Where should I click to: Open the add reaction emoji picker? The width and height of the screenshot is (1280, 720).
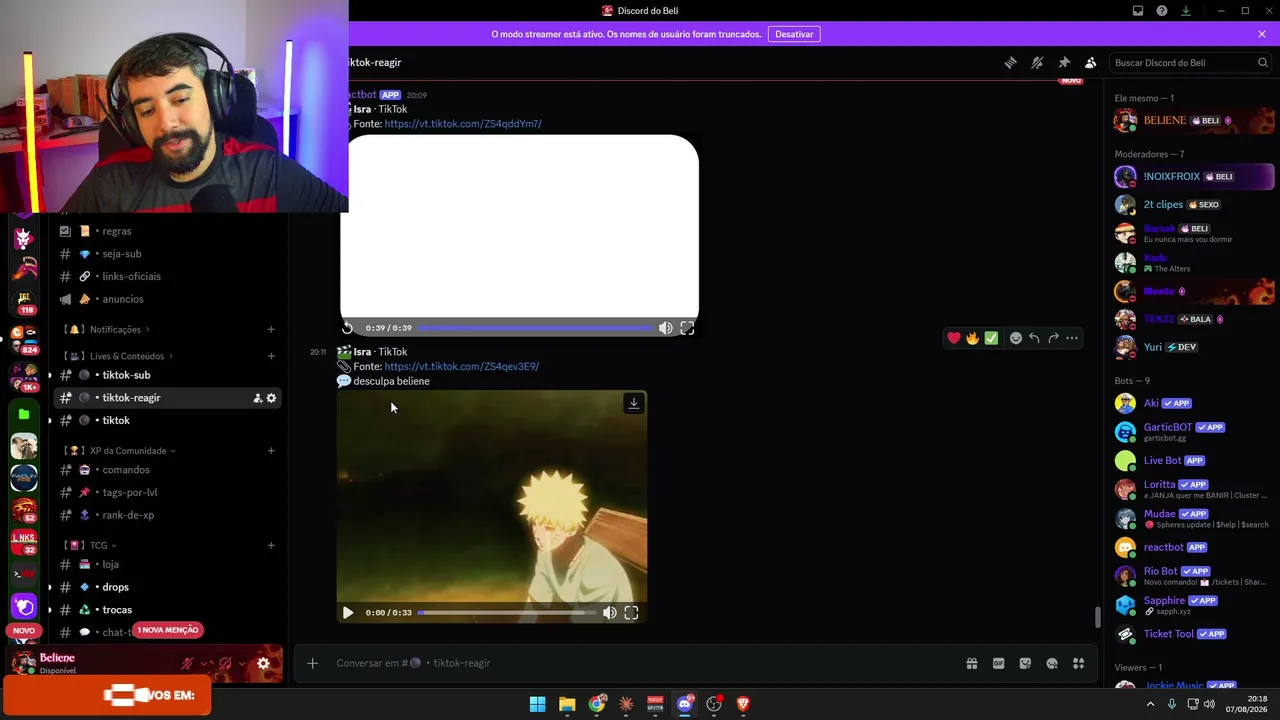1016,338
